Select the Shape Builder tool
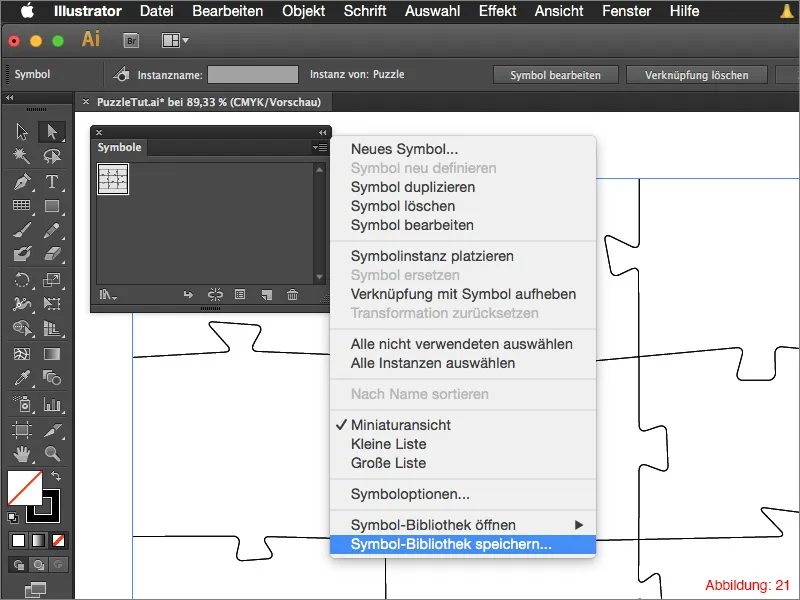Viewport: 800px width, 600px height. click(22, 328)
